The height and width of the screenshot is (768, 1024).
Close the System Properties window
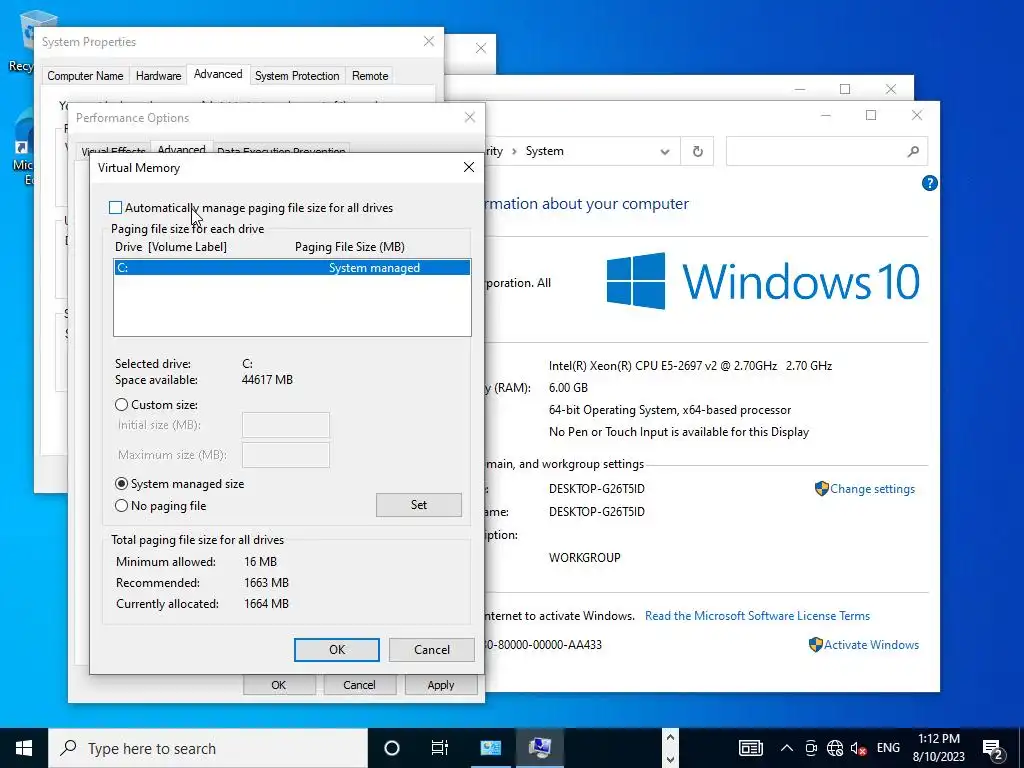[x=428, y=42]
